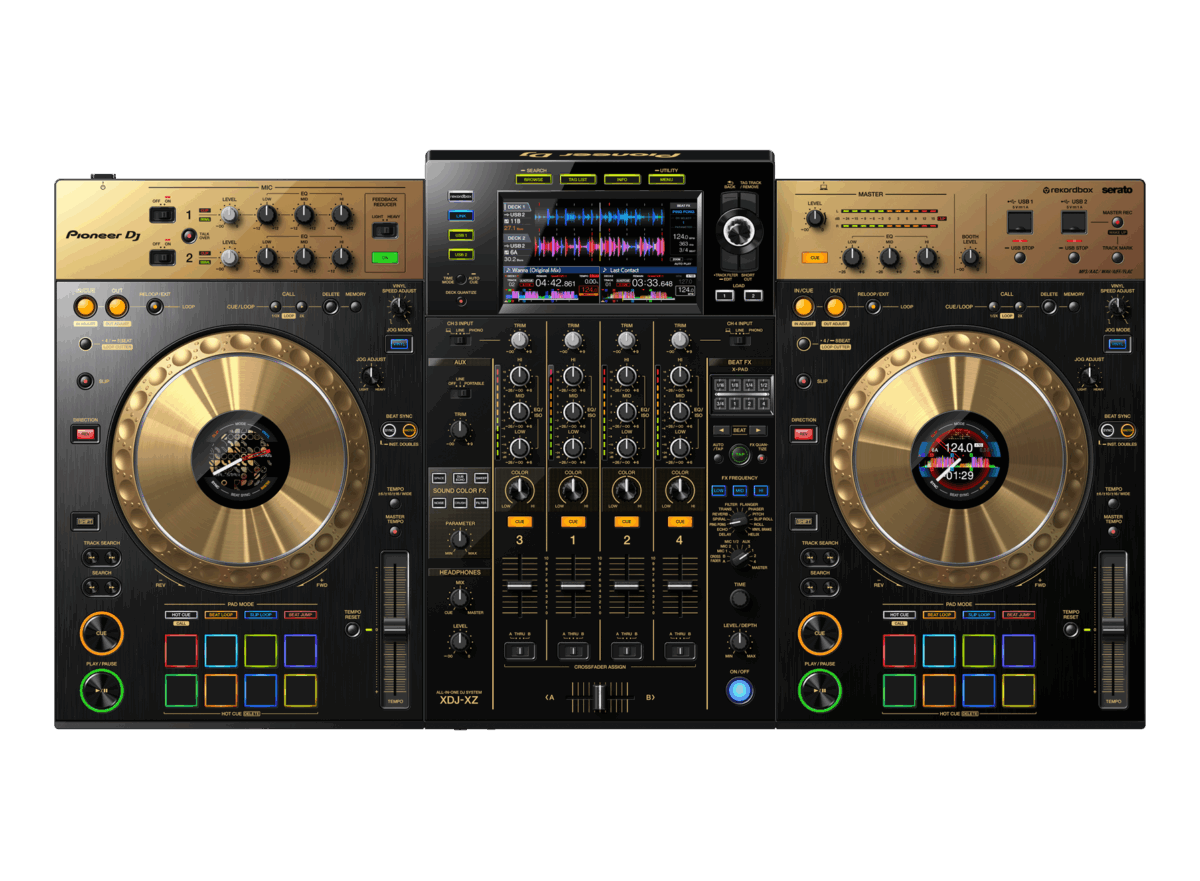Flip the CH 3 INPUT selector switch

click(459, 341)
